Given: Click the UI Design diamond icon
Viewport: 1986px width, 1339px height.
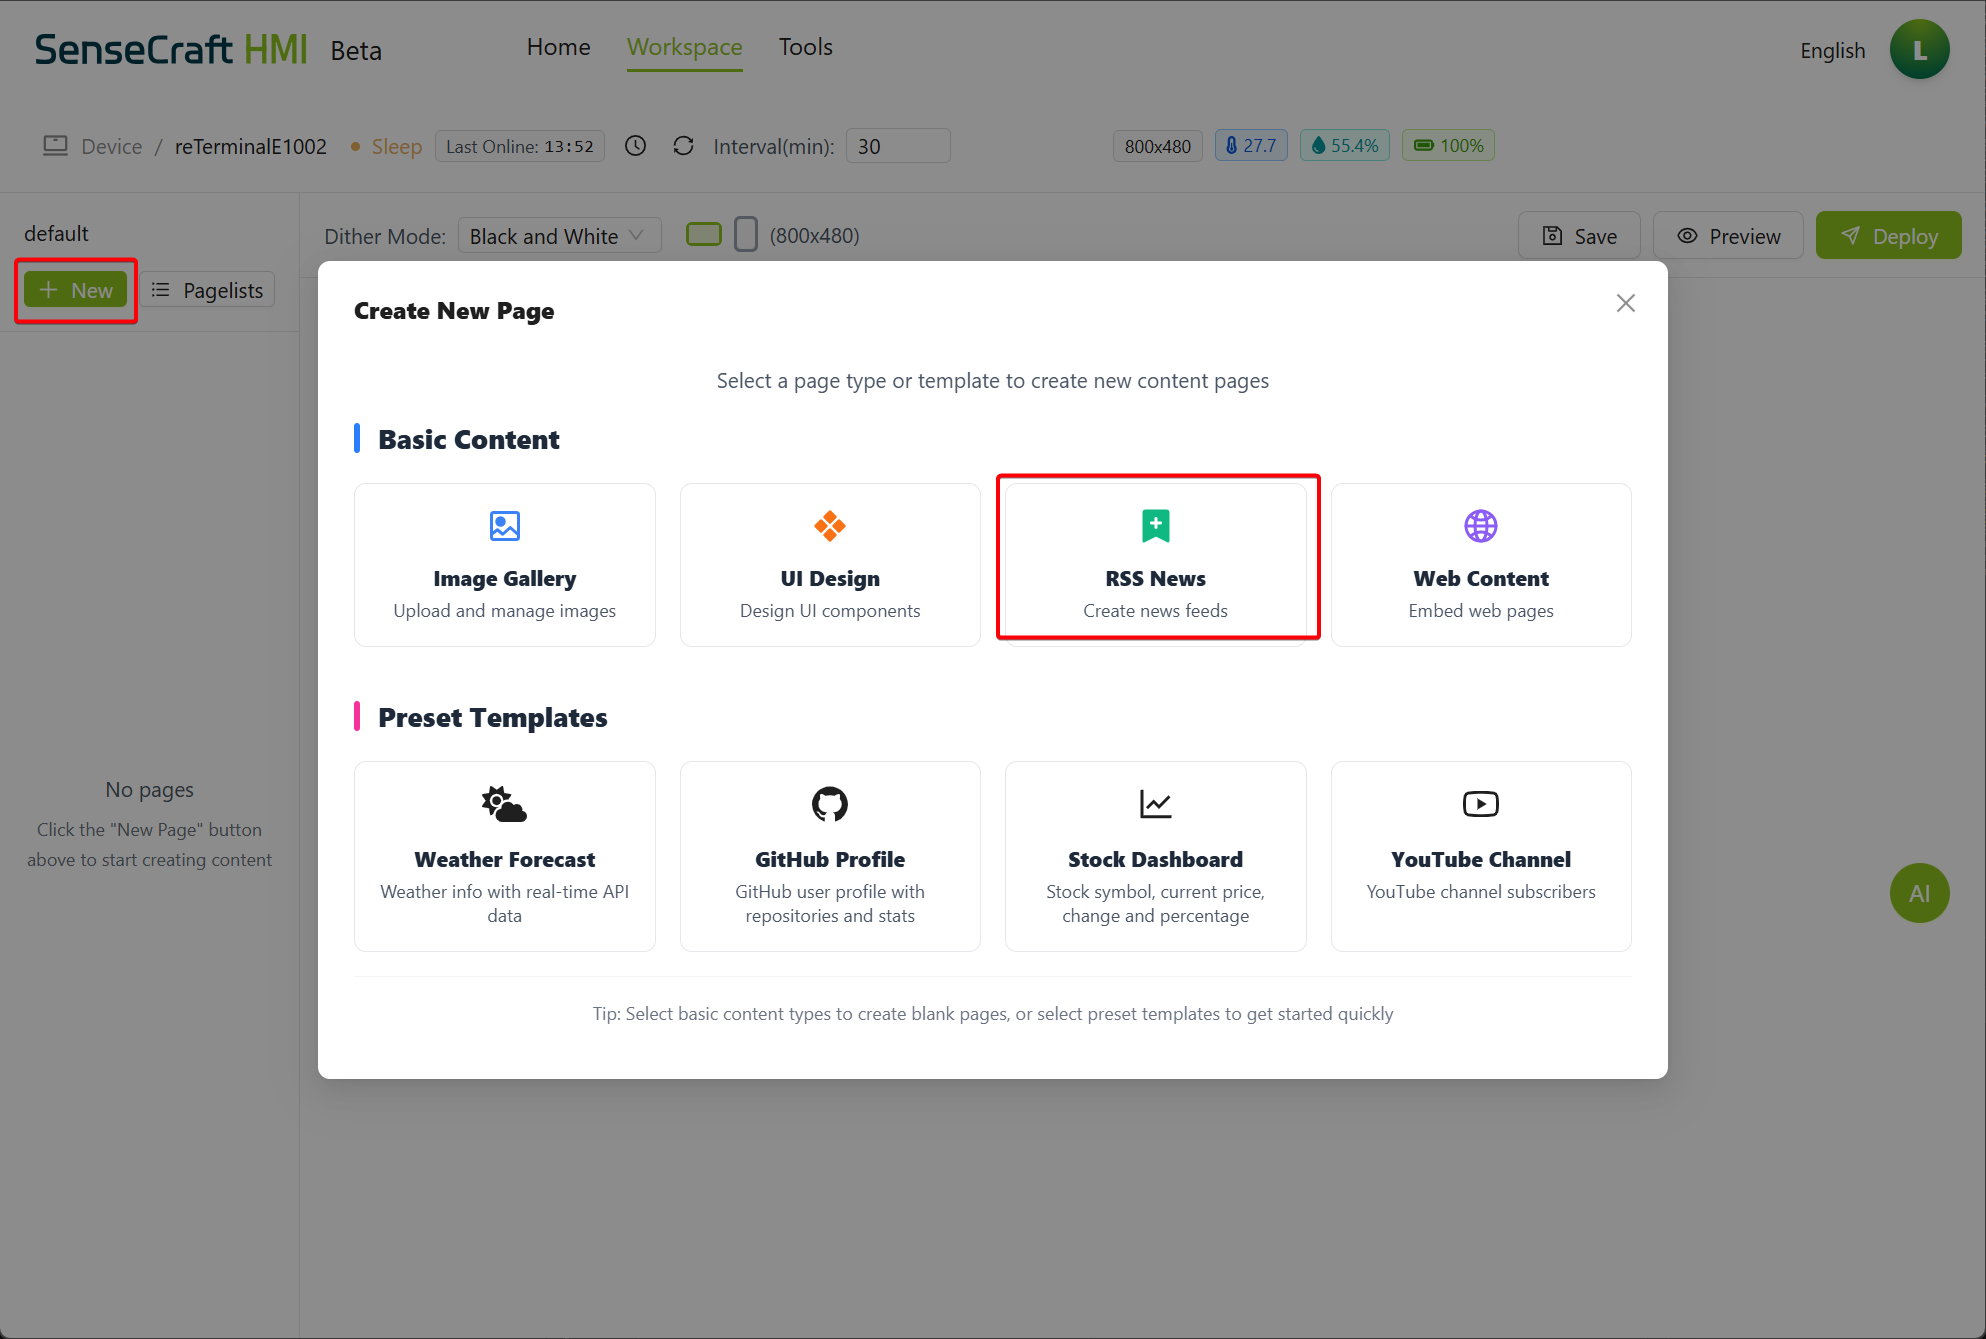Looking at the screenshot, I should pyautogui.click(x=829, y=526).
